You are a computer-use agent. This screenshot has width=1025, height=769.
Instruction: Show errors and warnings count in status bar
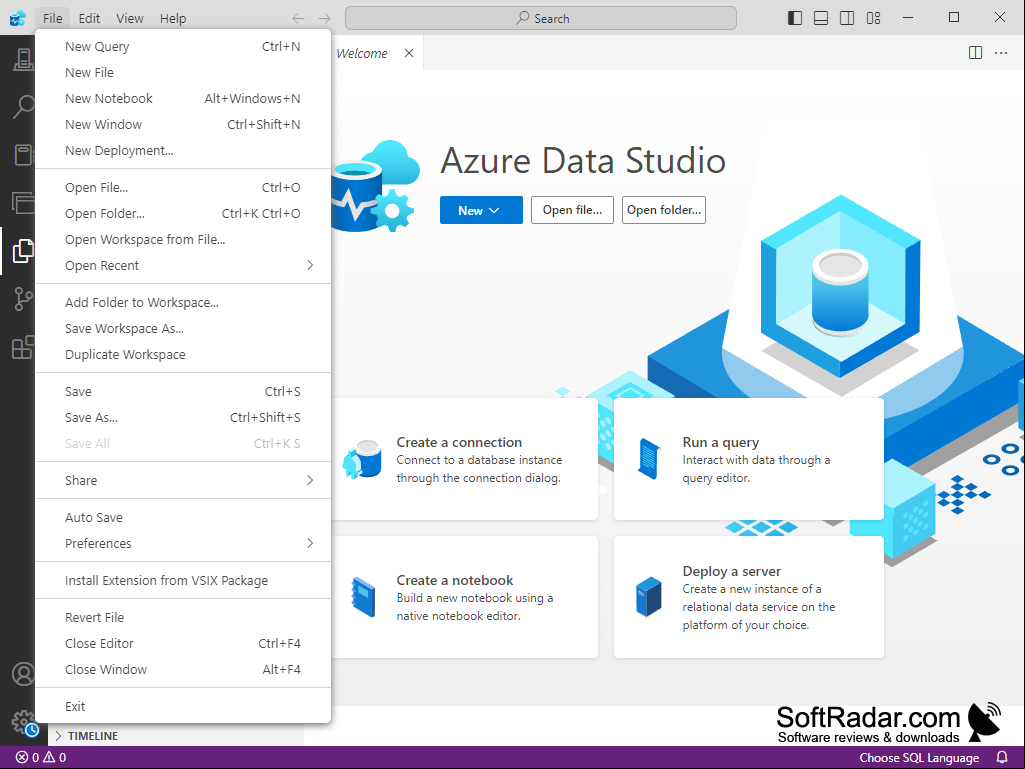pos(41,757)
